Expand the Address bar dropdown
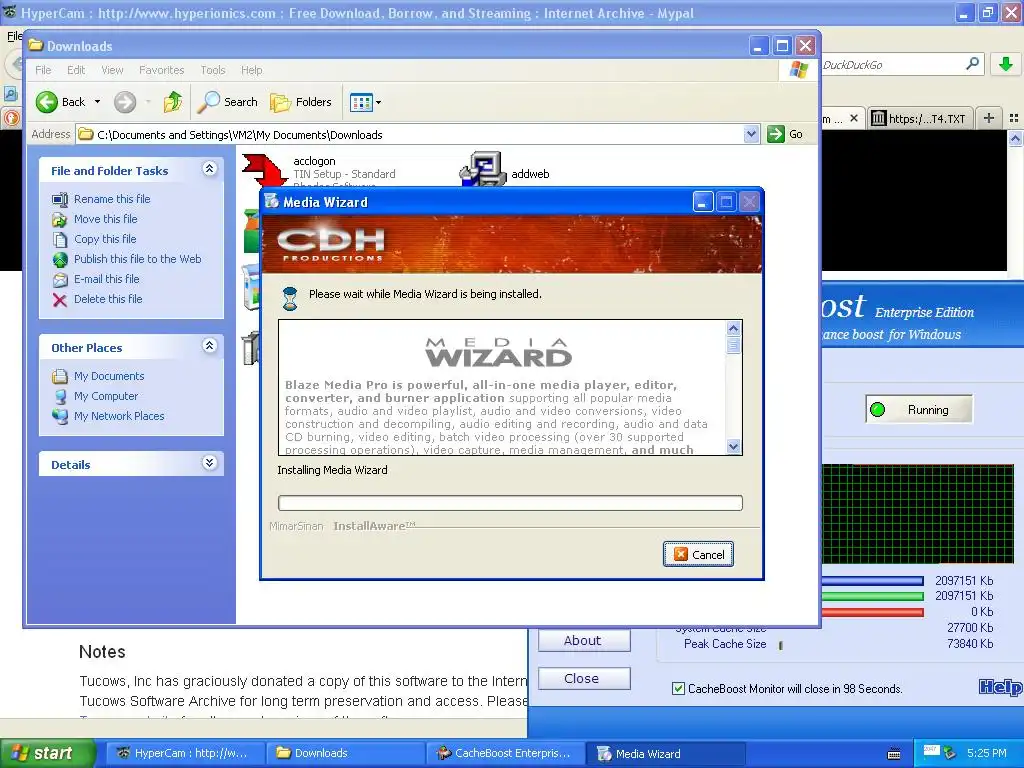Image resolution: width=1024 pixels, height=768 pixels. tap(751, 134)
